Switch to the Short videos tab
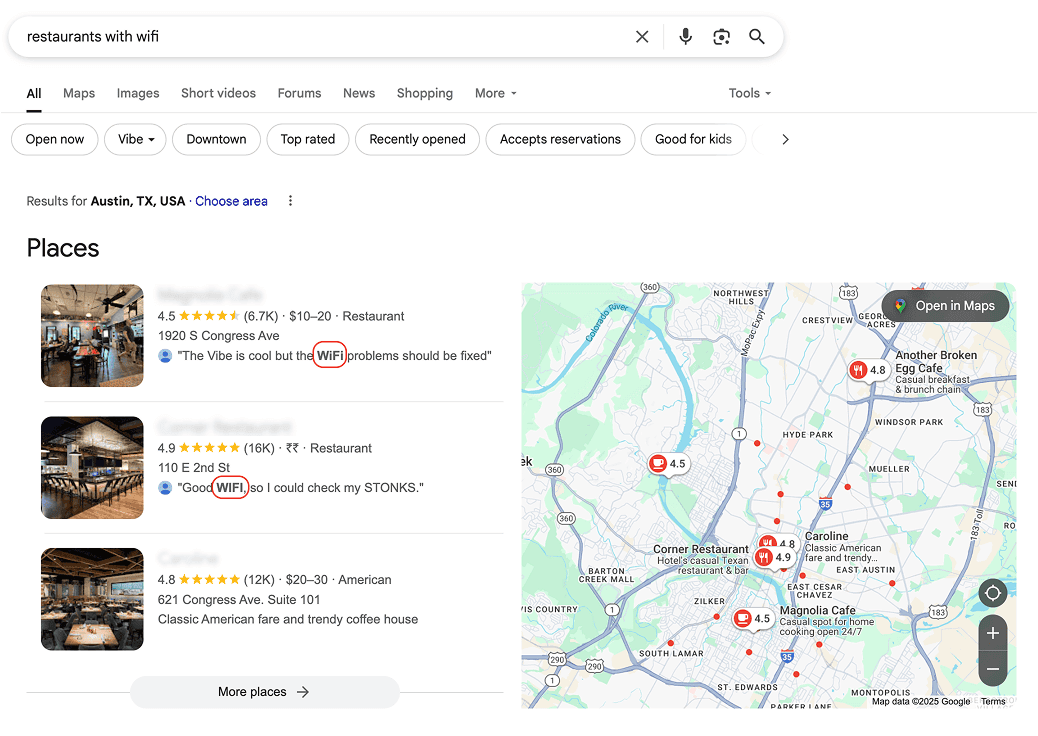1038x736 pixels. coord(218,93)
